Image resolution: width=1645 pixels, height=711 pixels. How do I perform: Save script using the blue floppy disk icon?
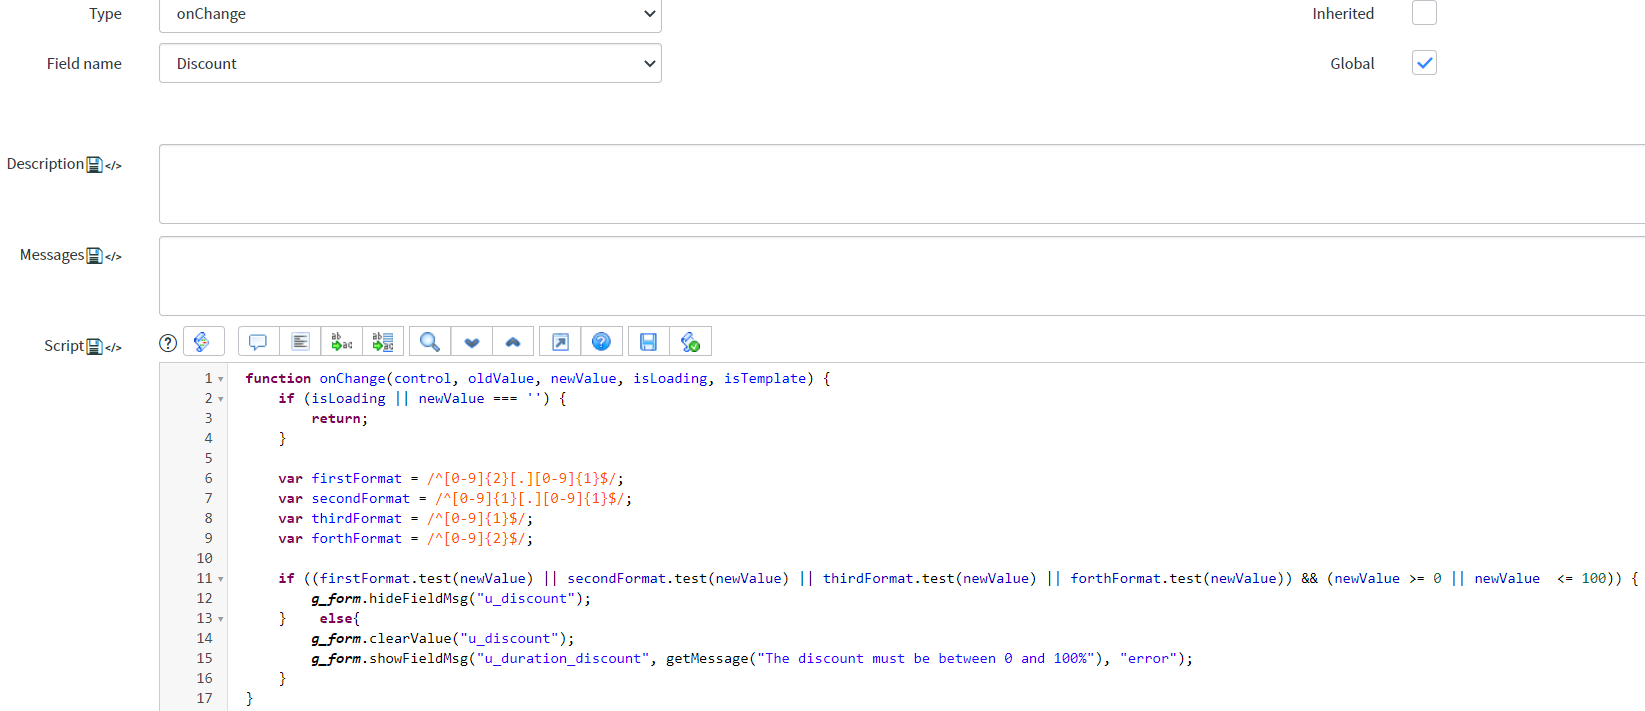coord(648,342)
